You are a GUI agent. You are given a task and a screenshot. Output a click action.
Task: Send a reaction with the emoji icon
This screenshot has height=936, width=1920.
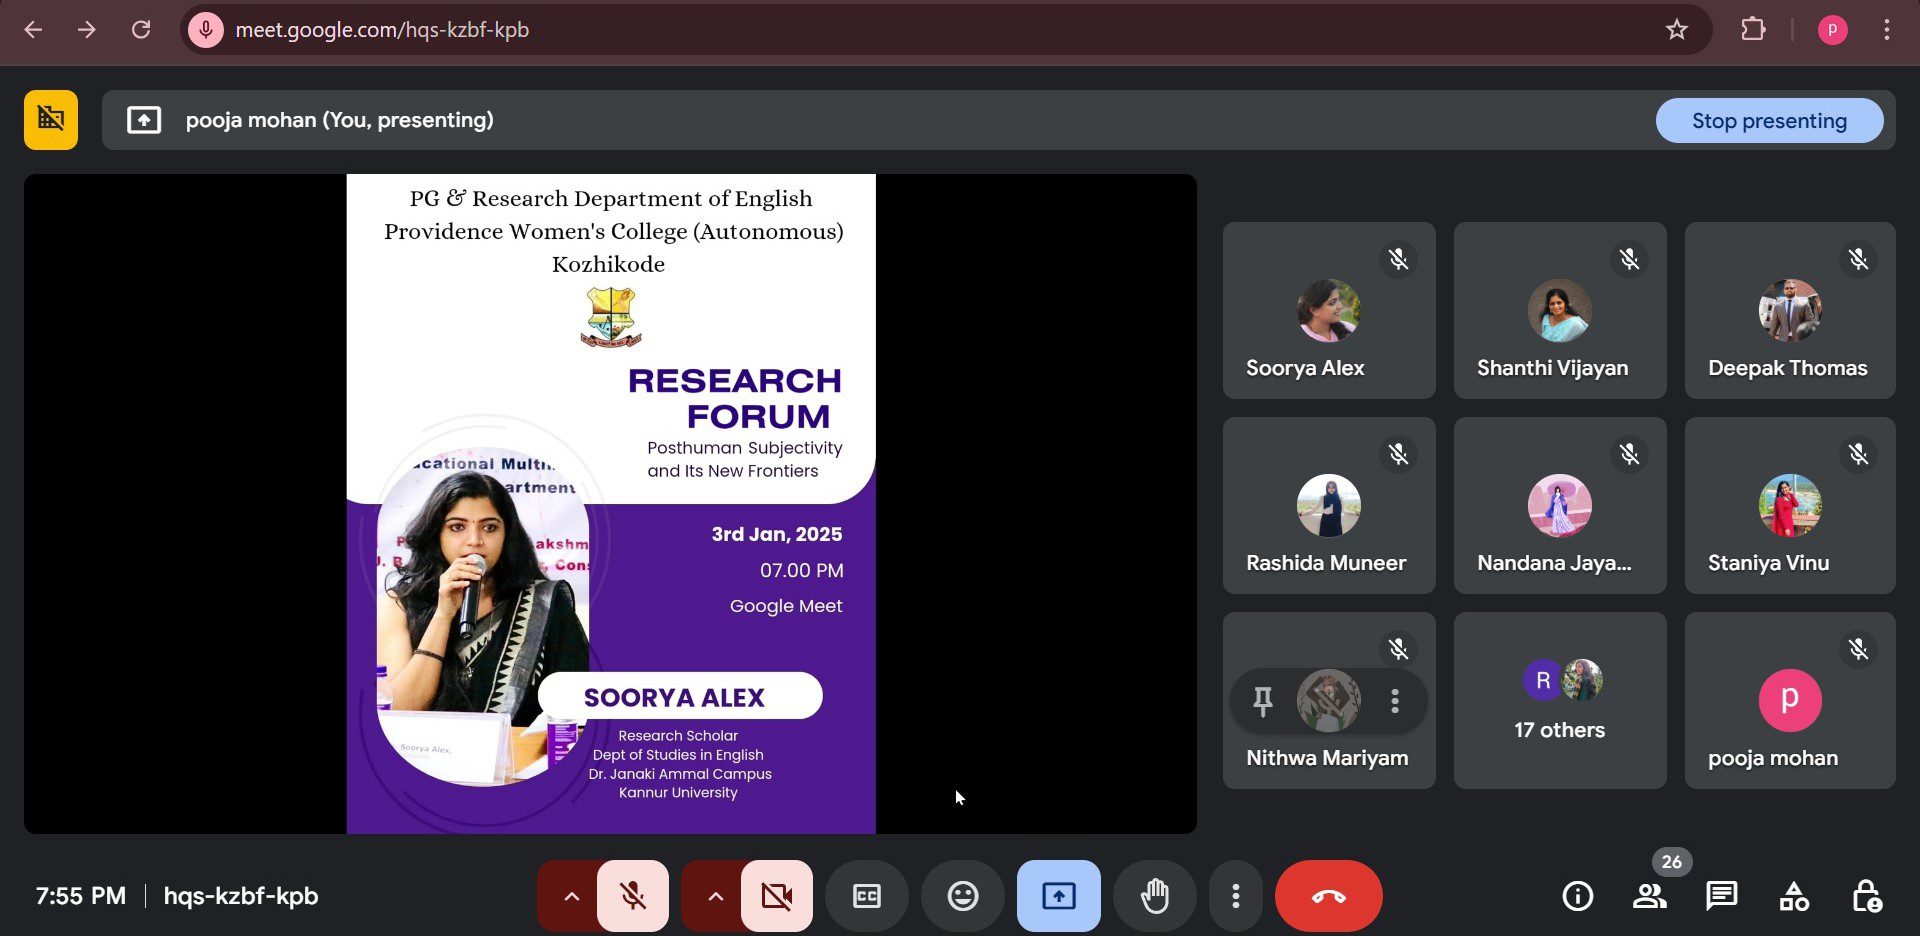click(962, 896)
